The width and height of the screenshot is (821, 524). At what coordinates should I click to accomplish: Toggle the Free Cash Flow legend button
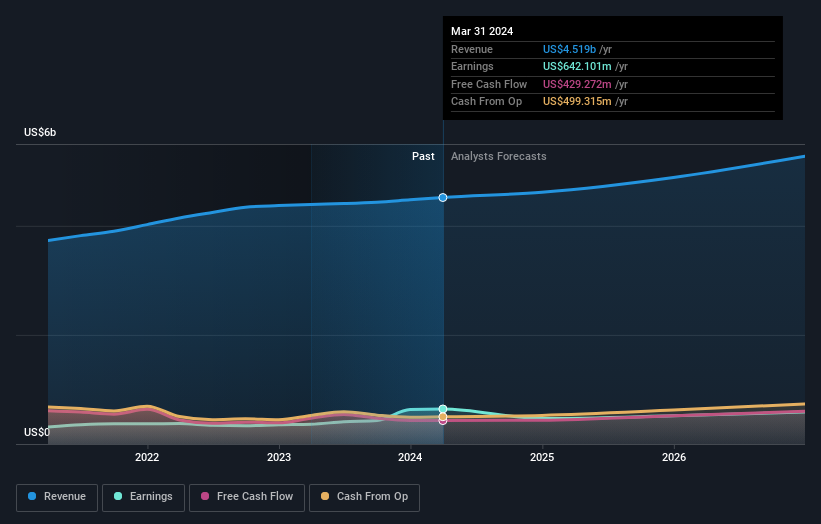pyautogui.click(x=247, y=497)
